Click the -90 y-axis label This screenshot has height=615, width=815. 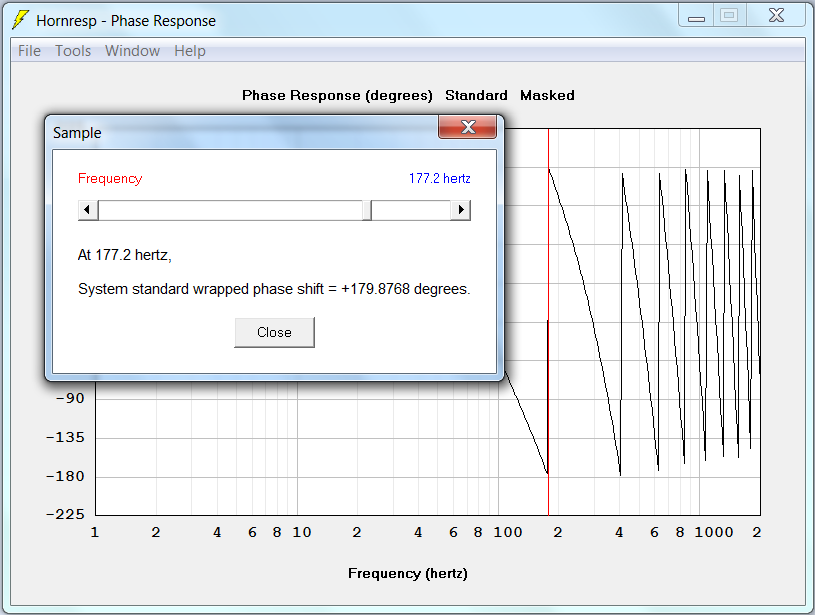point(70,399)
